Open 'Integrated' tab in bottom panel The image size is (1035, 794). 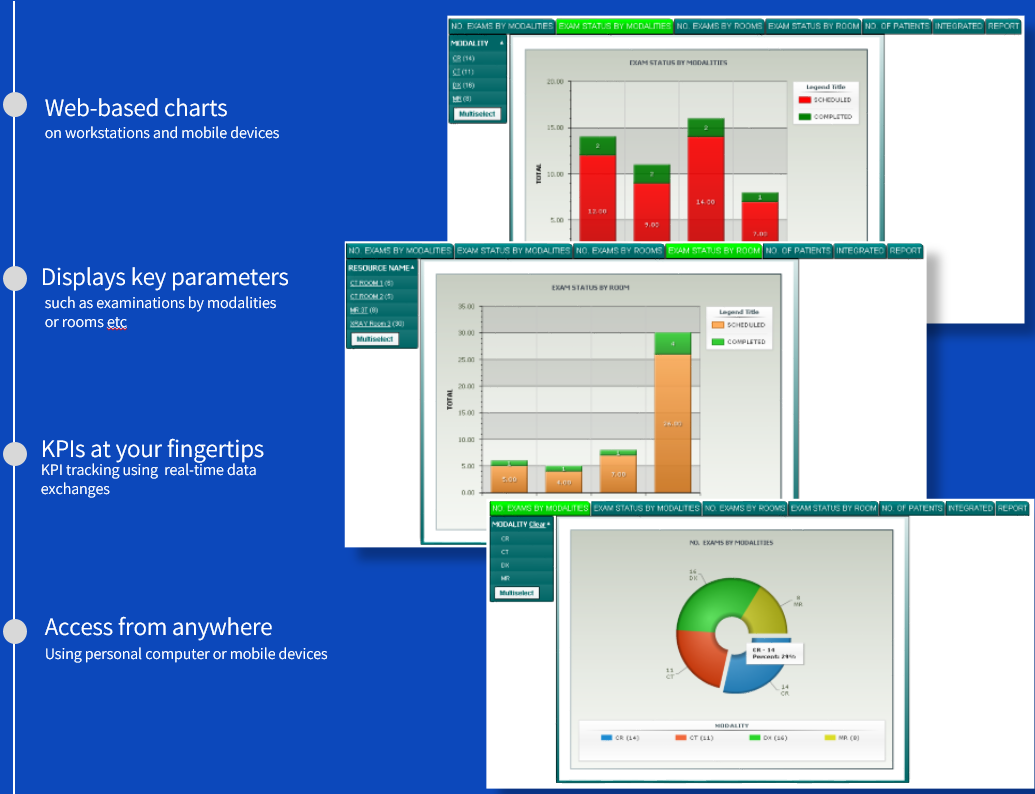pos(970,508)
